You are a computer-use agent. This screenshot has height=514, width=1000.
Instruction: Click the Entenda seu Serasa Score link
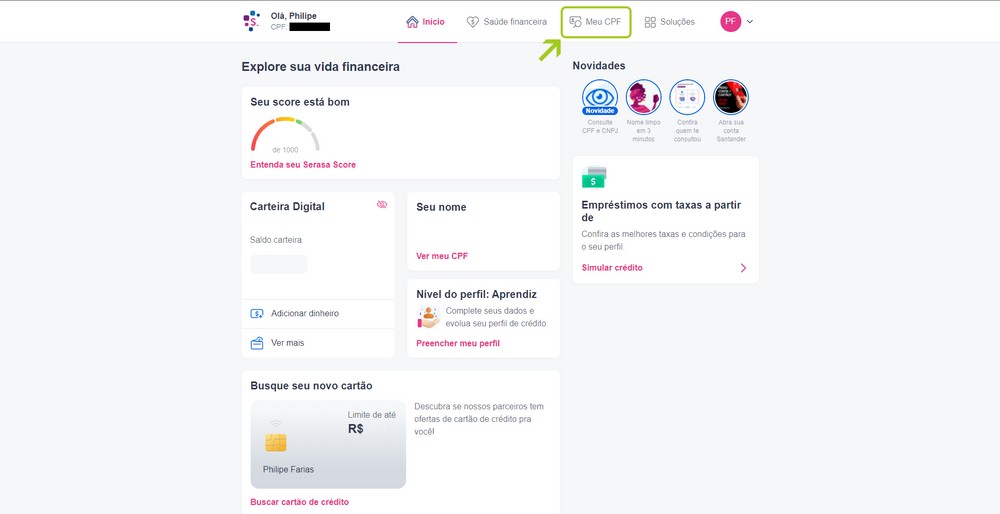303,165
